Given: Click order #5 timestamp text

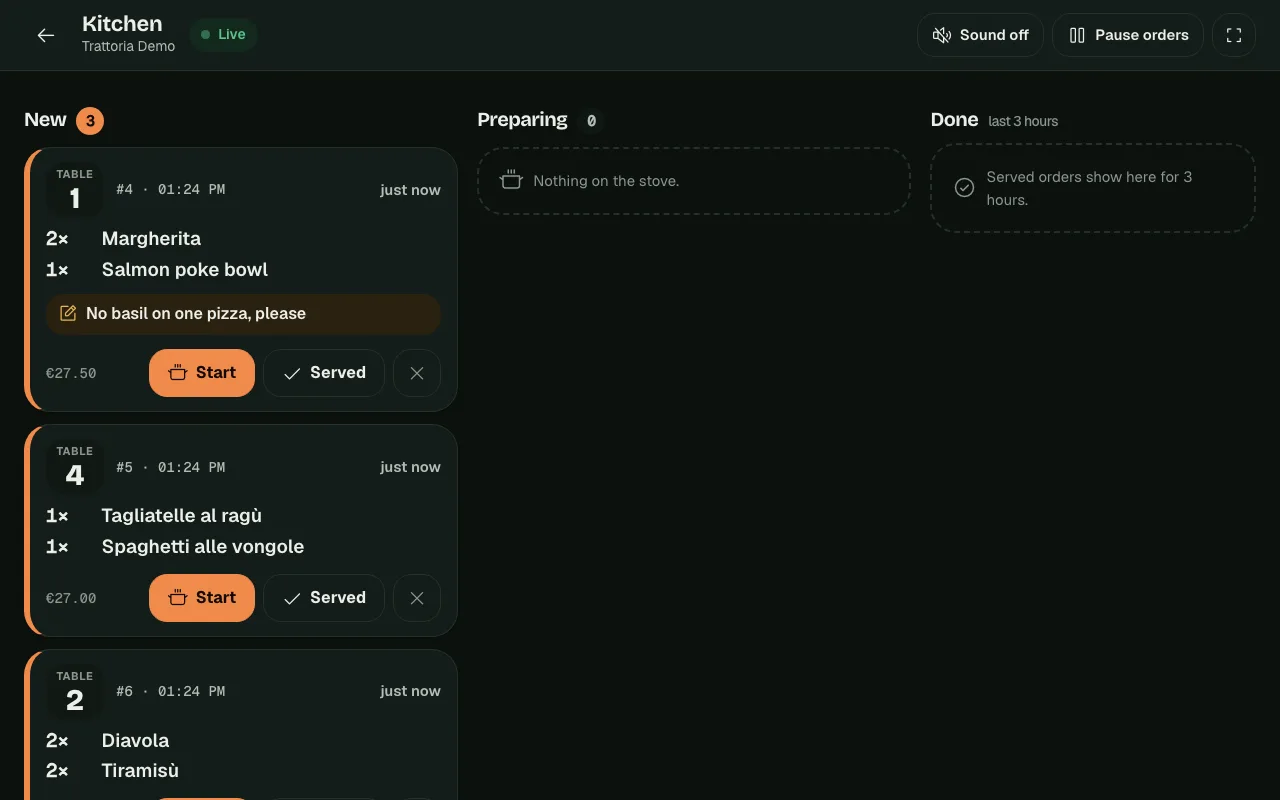Looking at the screenshot, I should [170, 467].
